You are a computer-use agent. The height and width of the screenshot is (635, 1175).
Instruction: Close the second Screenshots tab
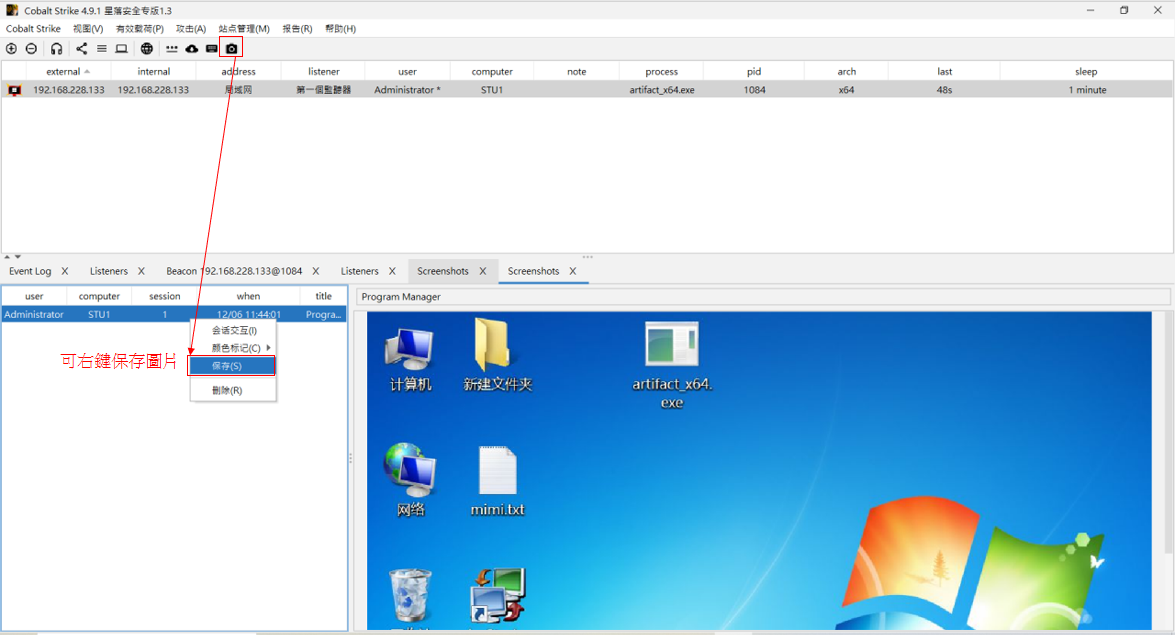point(573,271)
